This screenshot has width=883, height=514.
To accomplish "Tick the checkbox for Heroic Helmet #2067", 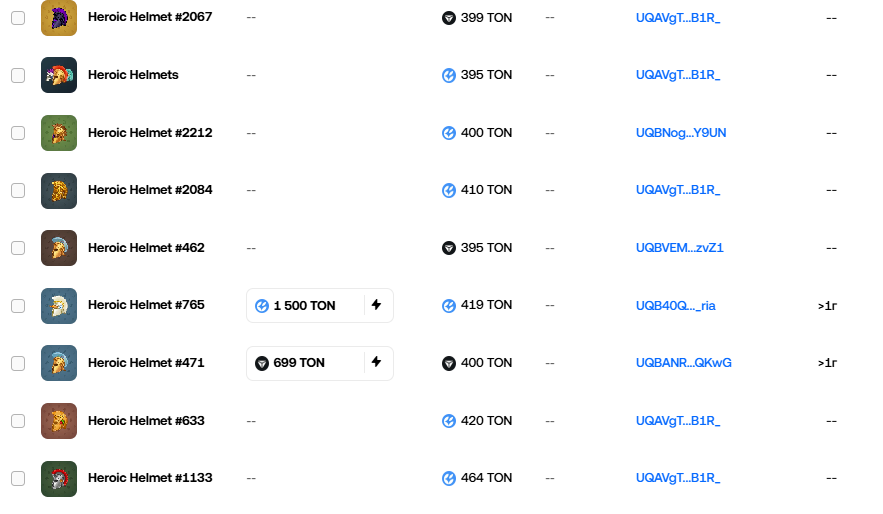I will coord(18,18).
